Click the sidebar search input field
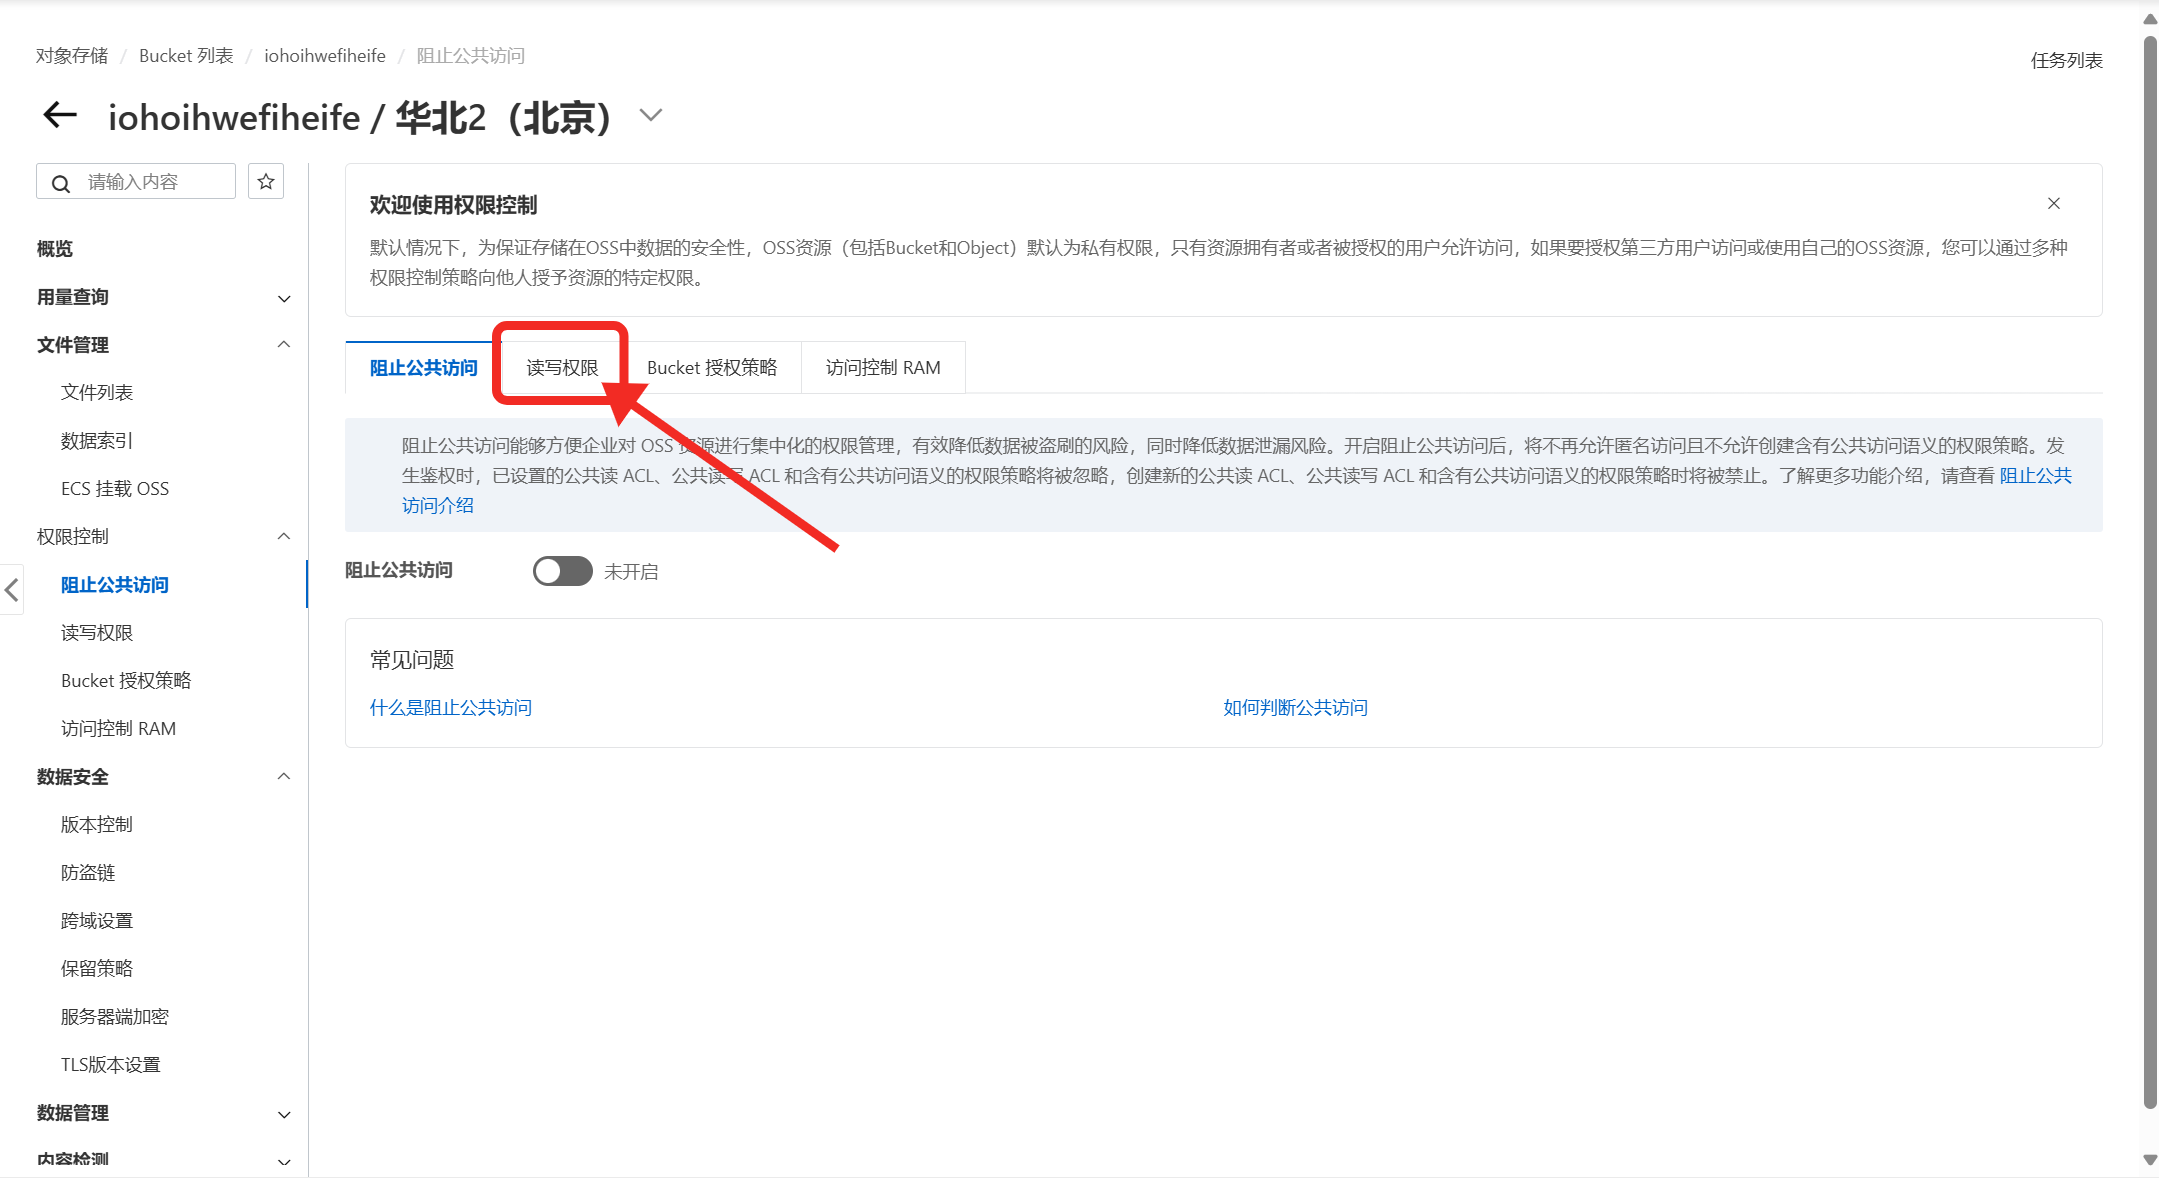2159x1178 pixels. pyautogui.click(x=150, y=182)
